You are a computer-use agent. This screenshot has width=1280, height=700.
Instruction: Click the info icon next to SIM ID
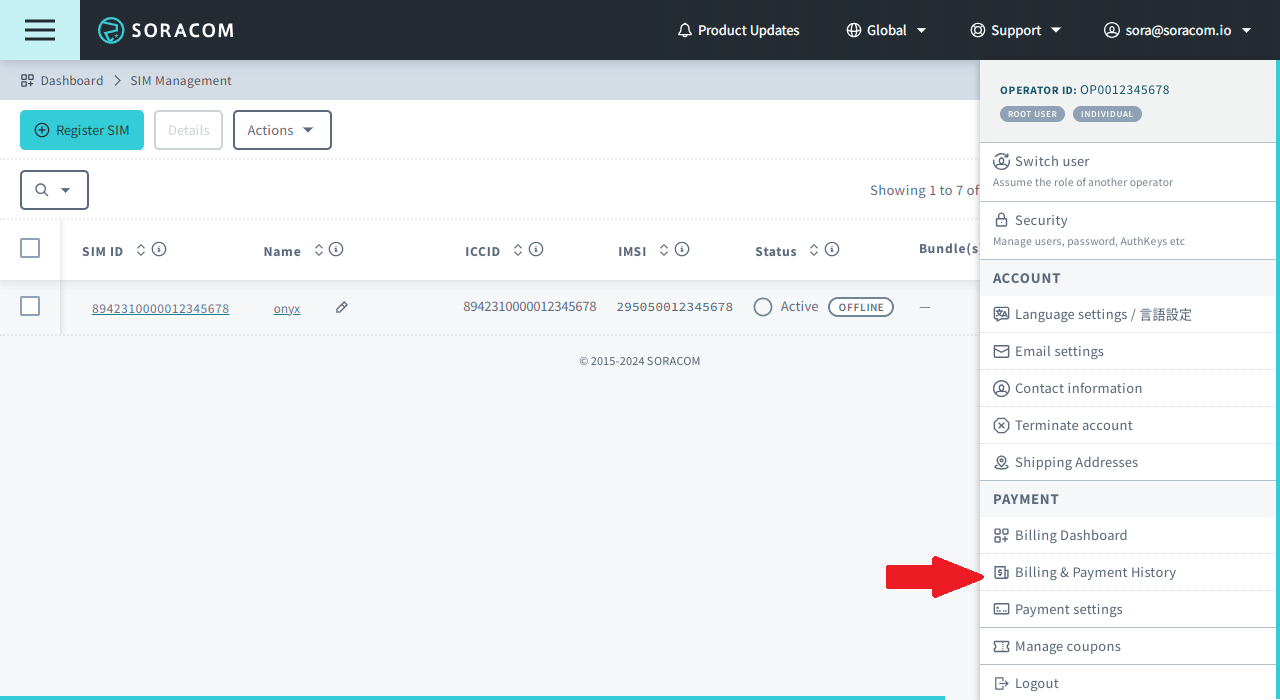[x=159, y=250]
